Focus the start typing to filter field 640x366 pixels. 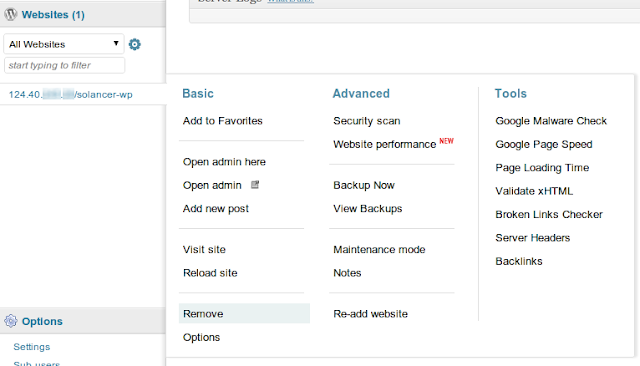point(64,65)
